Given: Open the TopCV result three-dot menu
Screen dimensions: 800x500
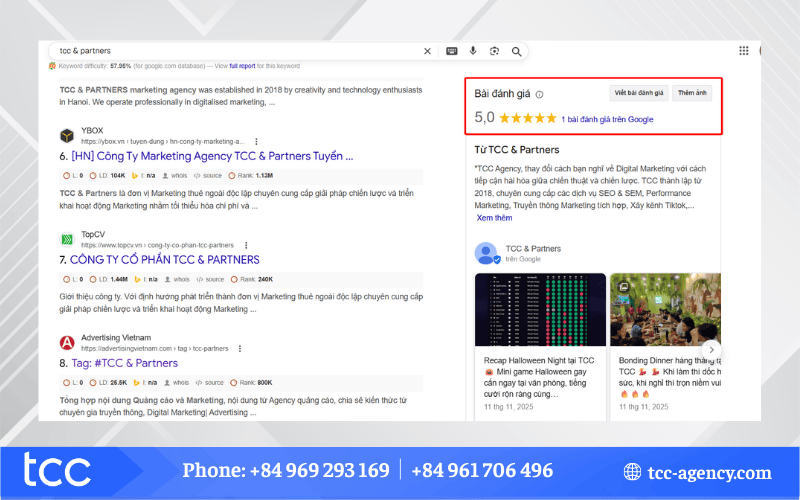Looking at the screenshot, I should pos(246,245).
